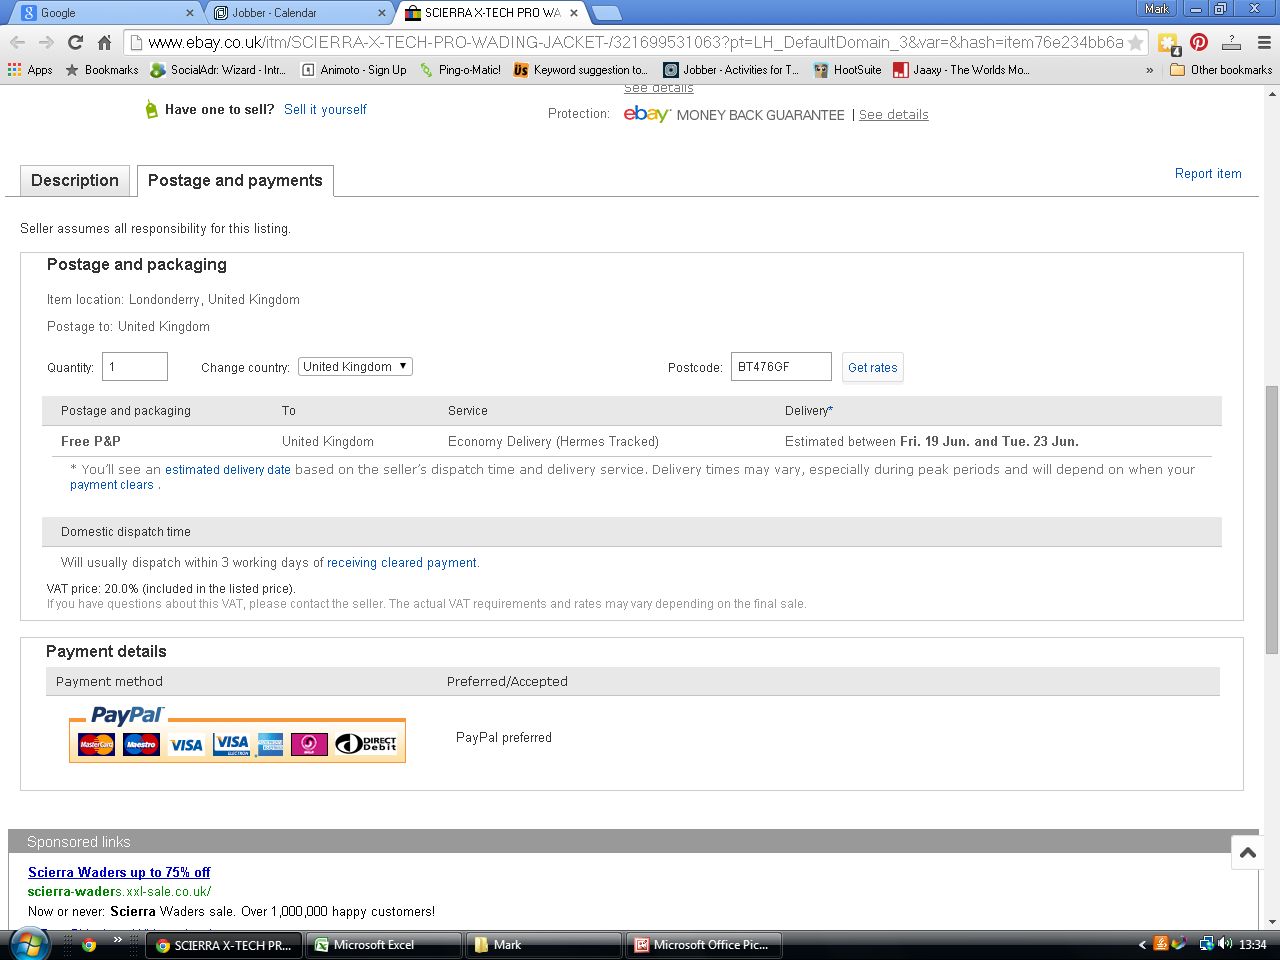Click the browser forward arrow
Screen dimensions: 1280x960
[46, 42]
